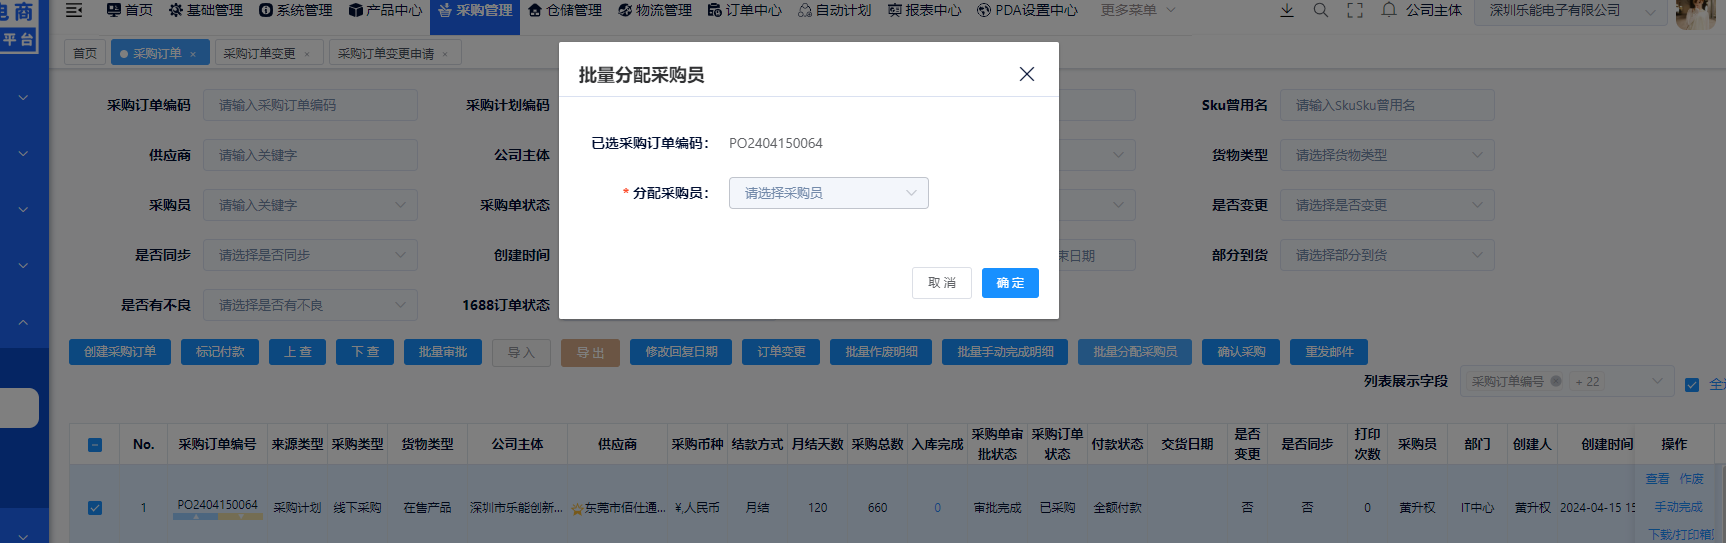Screen dimensions: 1726x543
Task: Open the 分配采购员 dropdown in dialog
Action: click(829, 193)
